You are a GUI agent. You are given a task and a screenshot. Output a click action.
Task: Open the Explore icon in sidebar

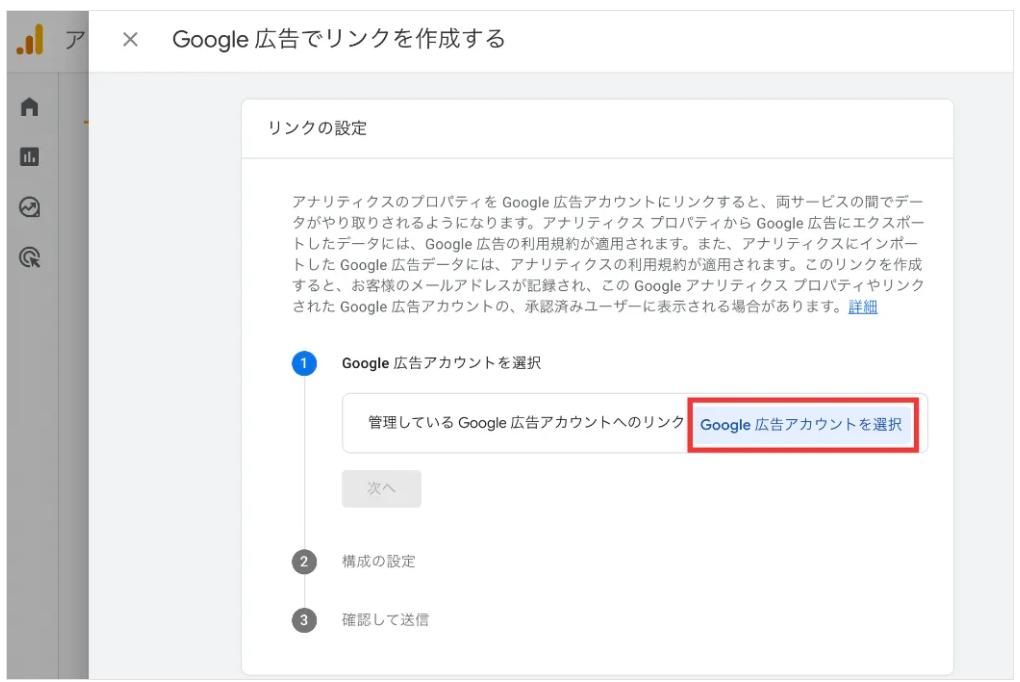30,207
